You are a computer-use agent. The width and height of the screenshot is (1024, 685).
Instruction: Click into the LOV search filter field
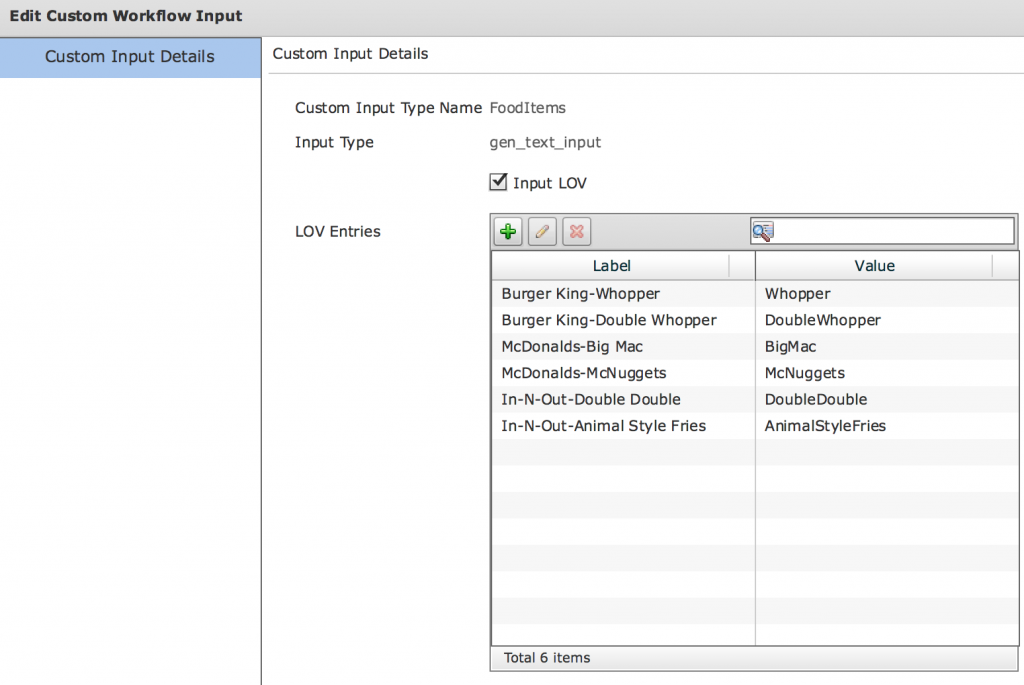(890, 231)
